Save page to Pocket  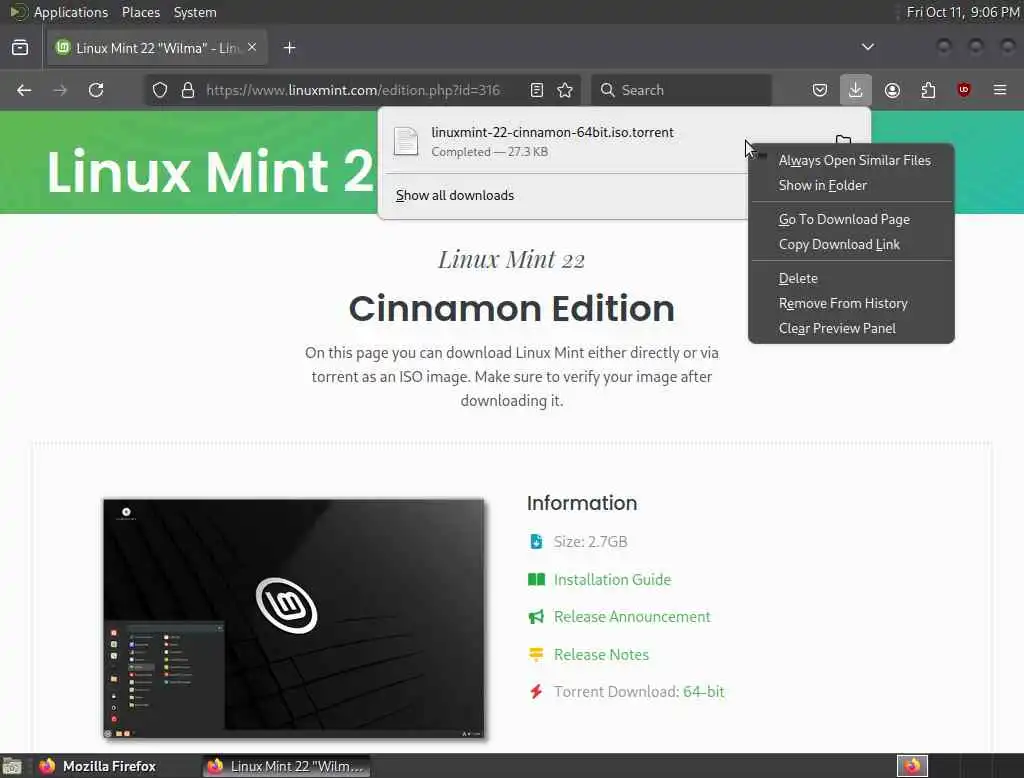[820, 90]
